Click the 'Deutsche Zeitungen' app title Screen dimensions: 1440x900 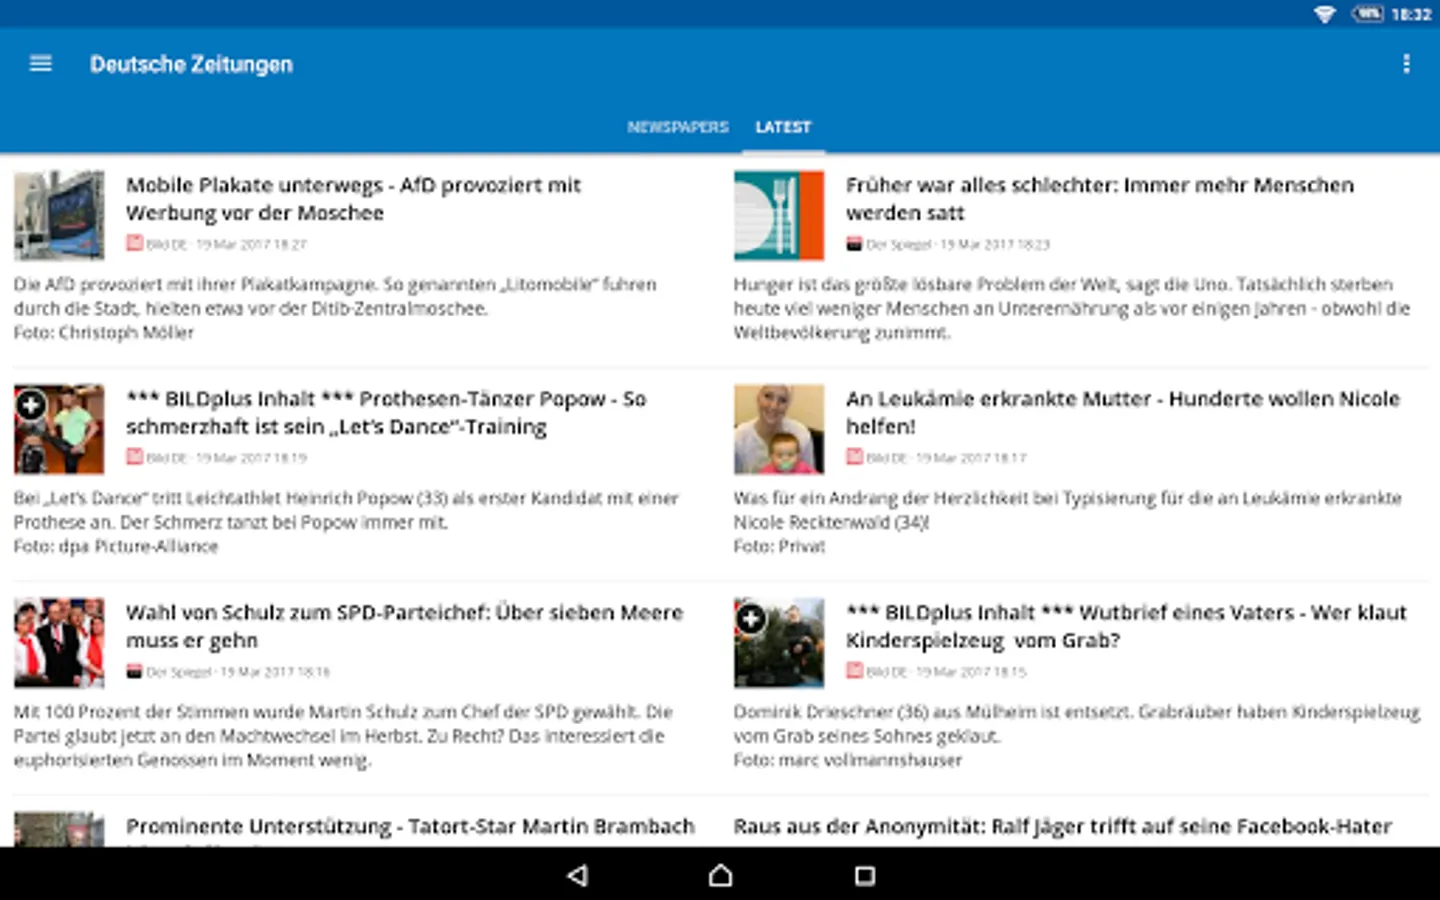(191, 64)
